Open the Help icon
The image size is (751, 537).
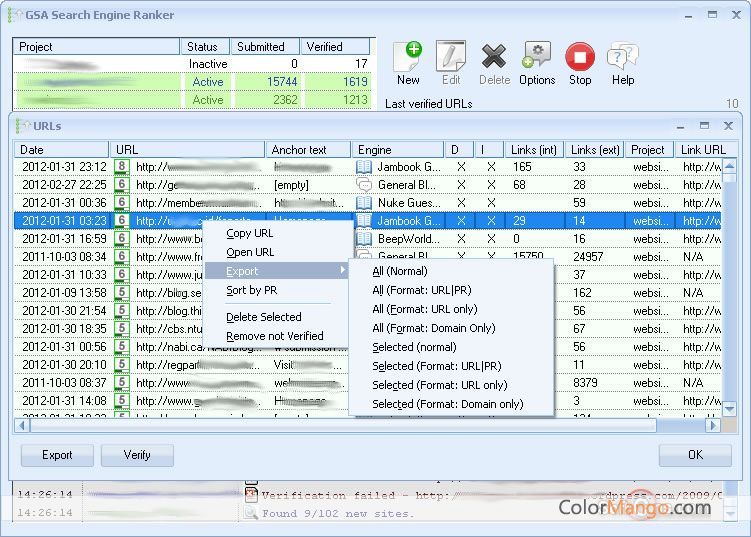[x=622, y=57]
